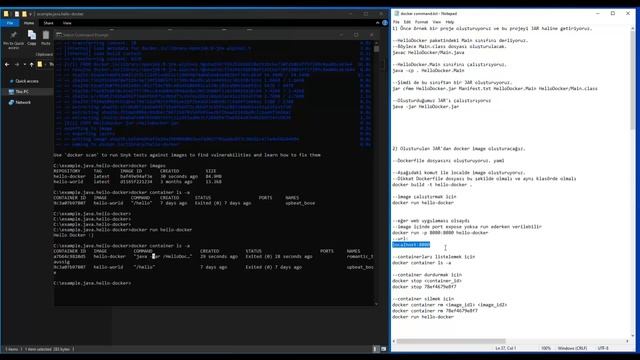Click 'Hello Docker :)' output in terminal
Viewport: 640px width, 360px height.
(x=73, y=235)
